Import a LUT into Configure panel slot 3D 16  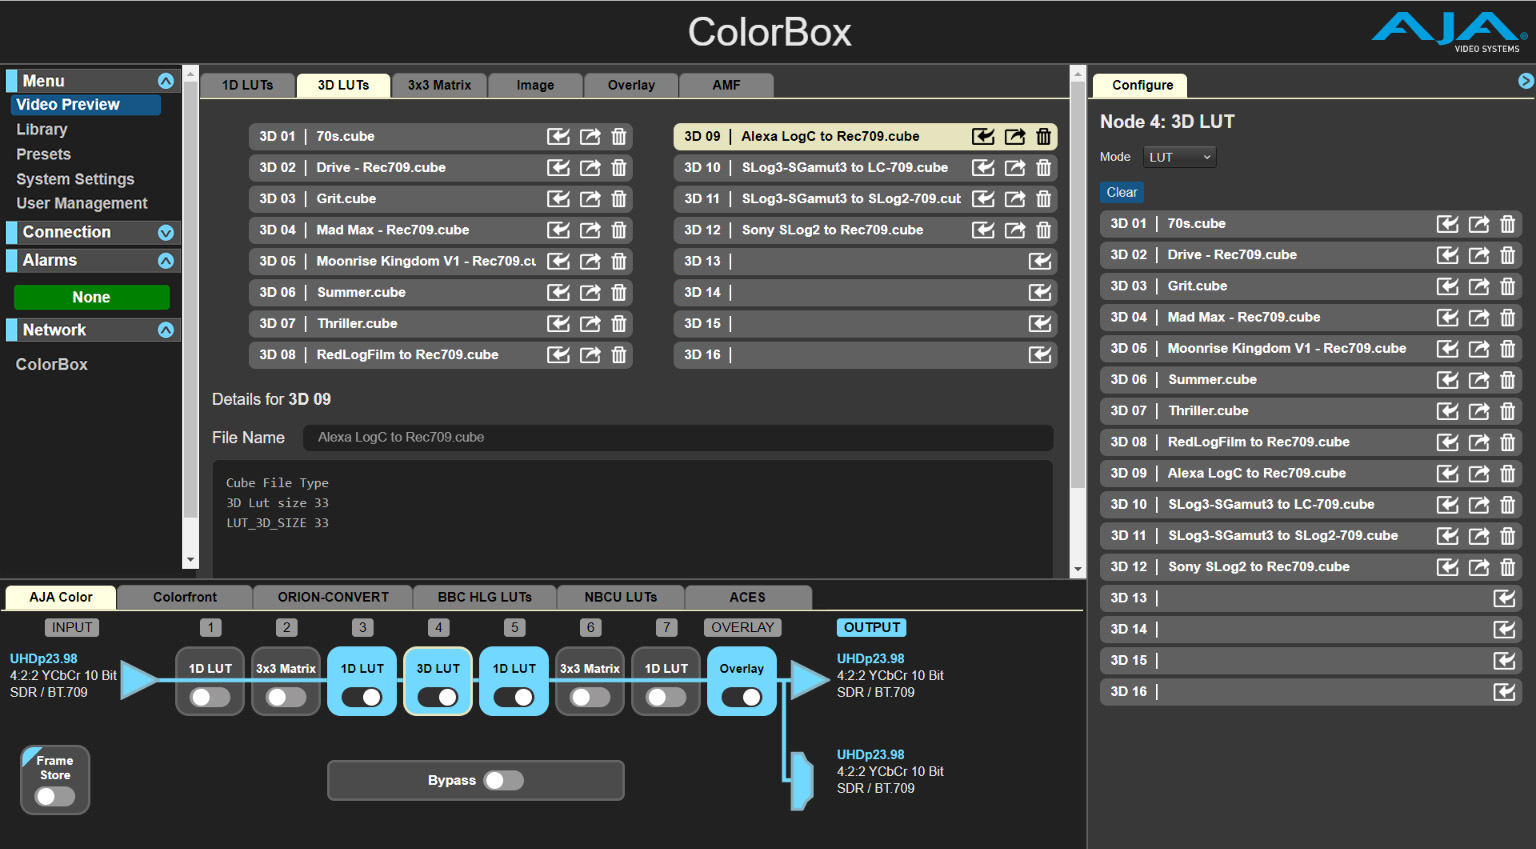(1504, 692)
